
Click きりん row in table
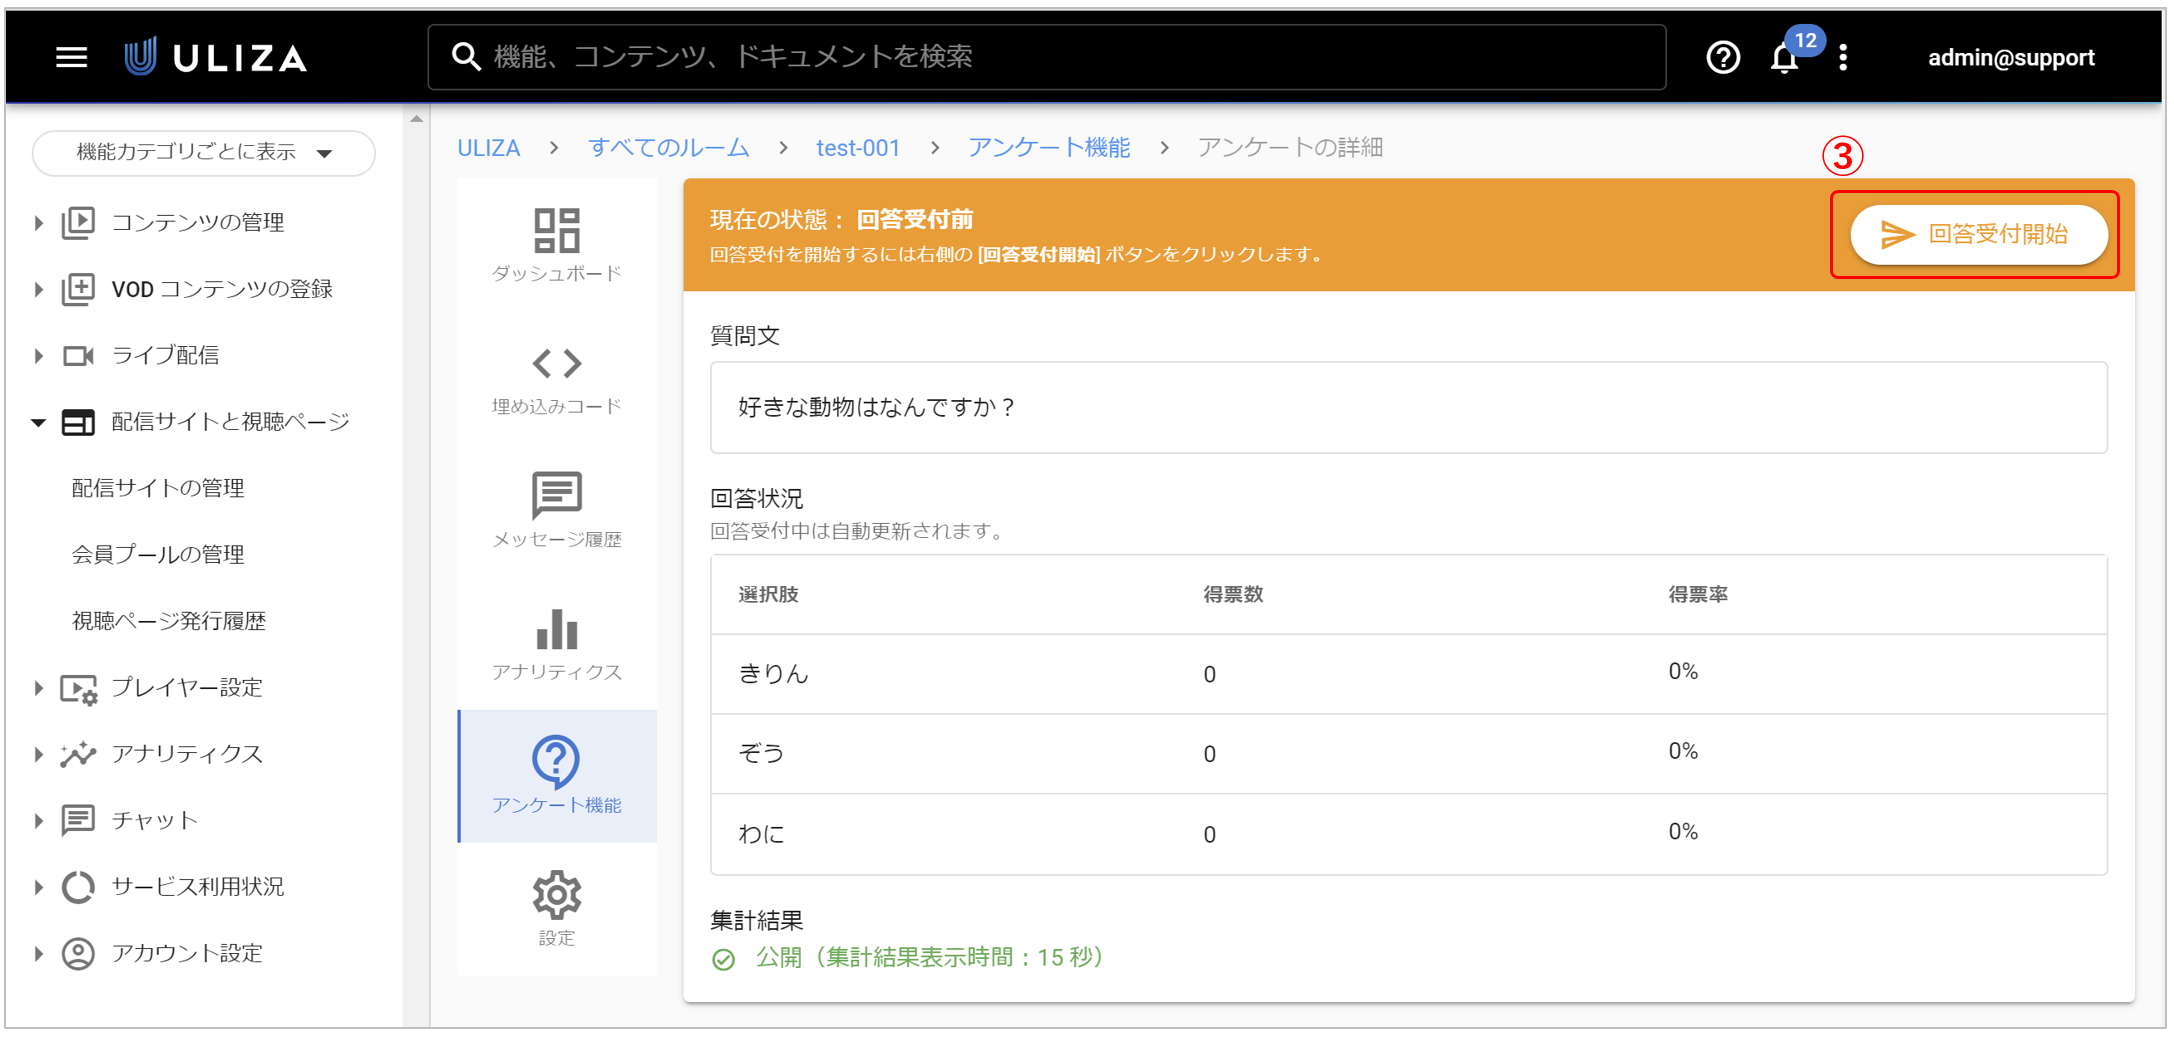[x=1408, y=674]
